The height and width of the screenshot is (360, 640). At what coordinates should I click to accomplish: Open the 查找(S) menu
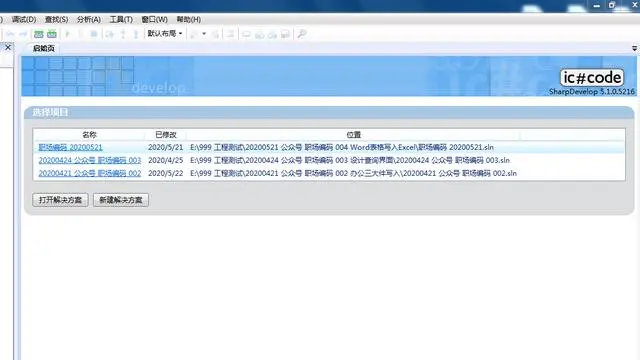(x=56, y=19)
